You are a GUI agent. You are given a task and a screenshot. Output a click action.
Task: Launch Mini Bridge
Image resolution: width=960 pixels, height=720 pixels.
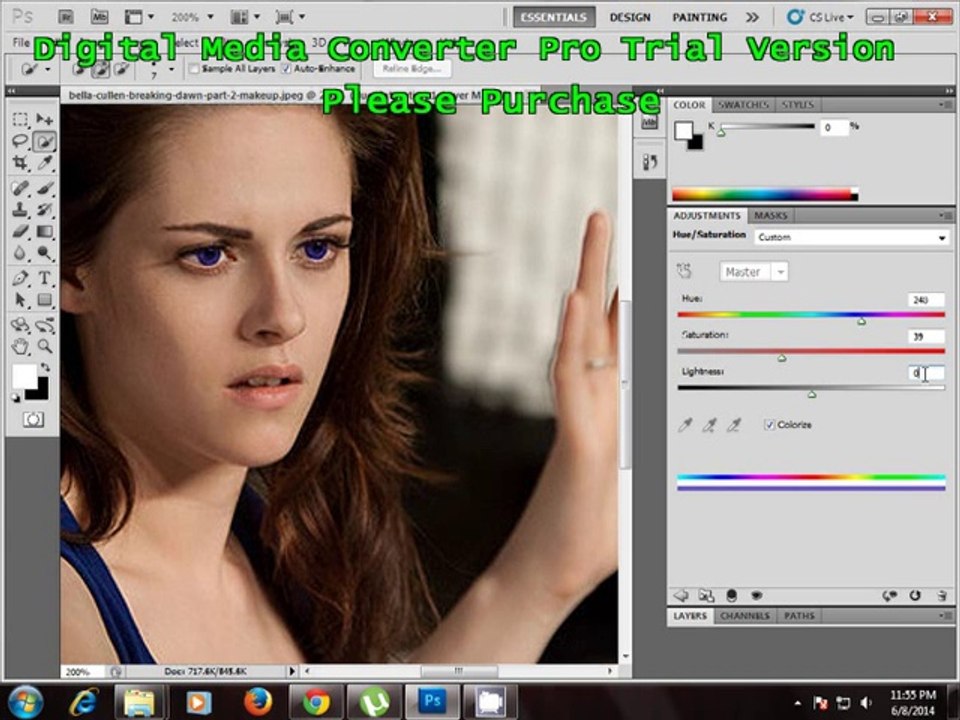click(99, 17)
